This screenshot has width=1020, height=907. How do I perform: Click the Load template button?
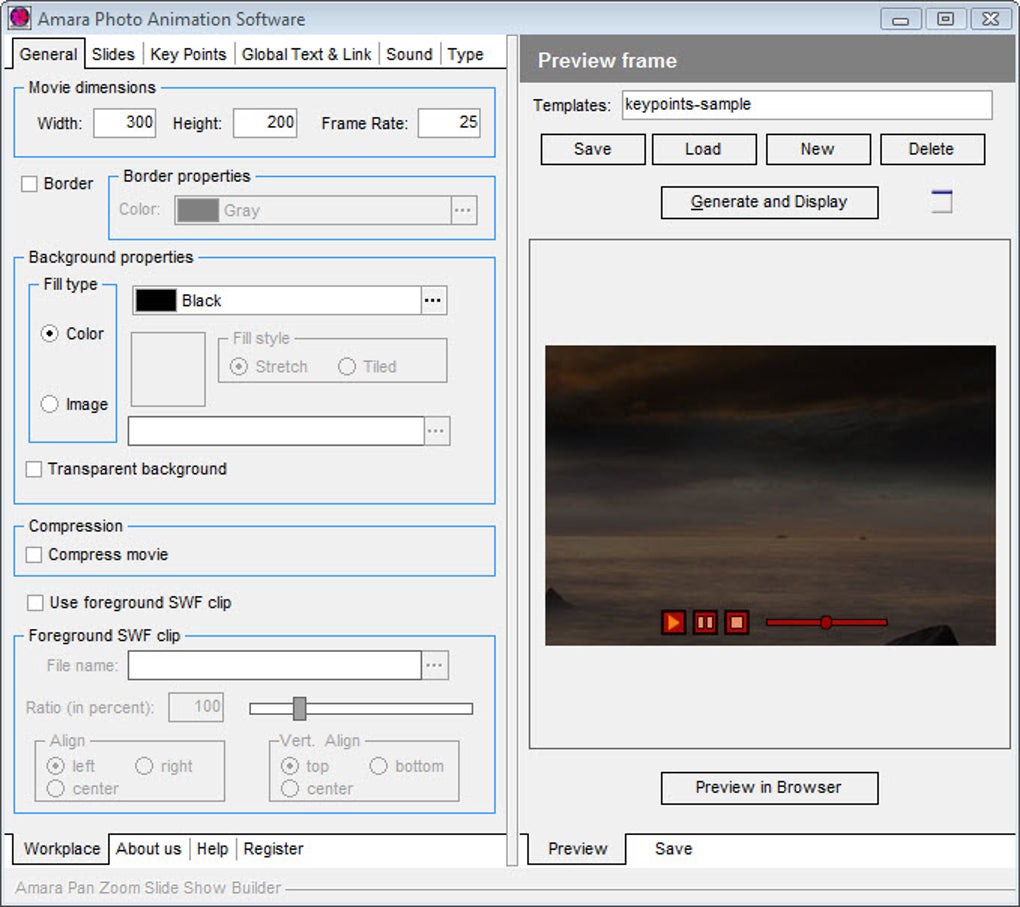tap(703, 149)
